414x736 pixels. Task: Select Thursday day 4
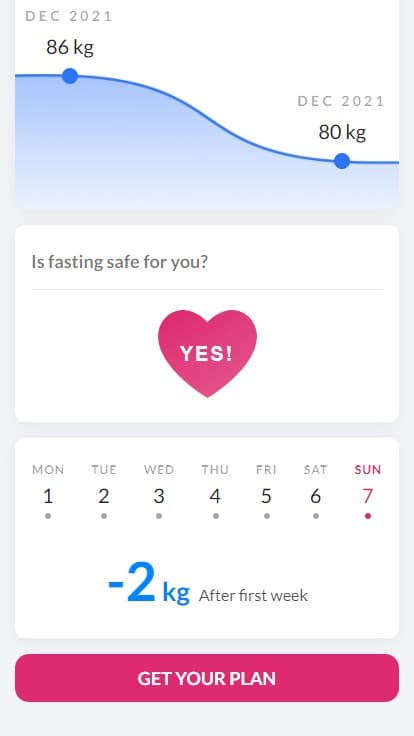click(215, 491)
